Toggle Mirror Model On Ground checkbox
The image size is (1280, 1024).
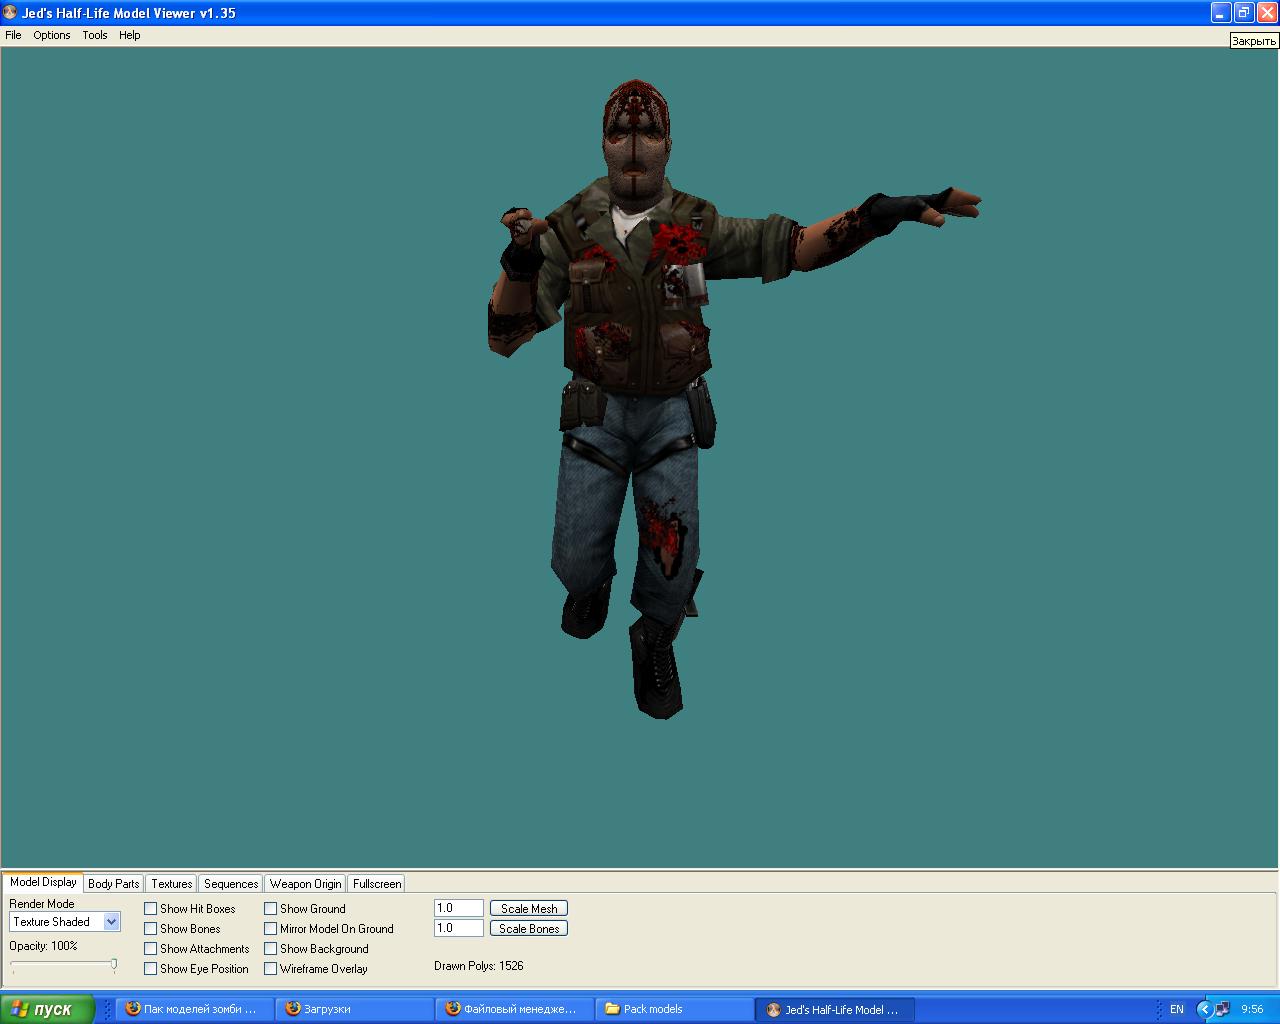(x=271, y=929)
